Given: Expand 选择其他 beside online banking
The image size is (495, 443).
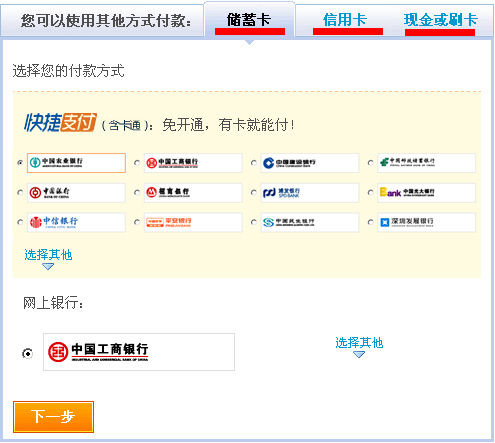Looking at the screenshot, I should click(359, 343).
